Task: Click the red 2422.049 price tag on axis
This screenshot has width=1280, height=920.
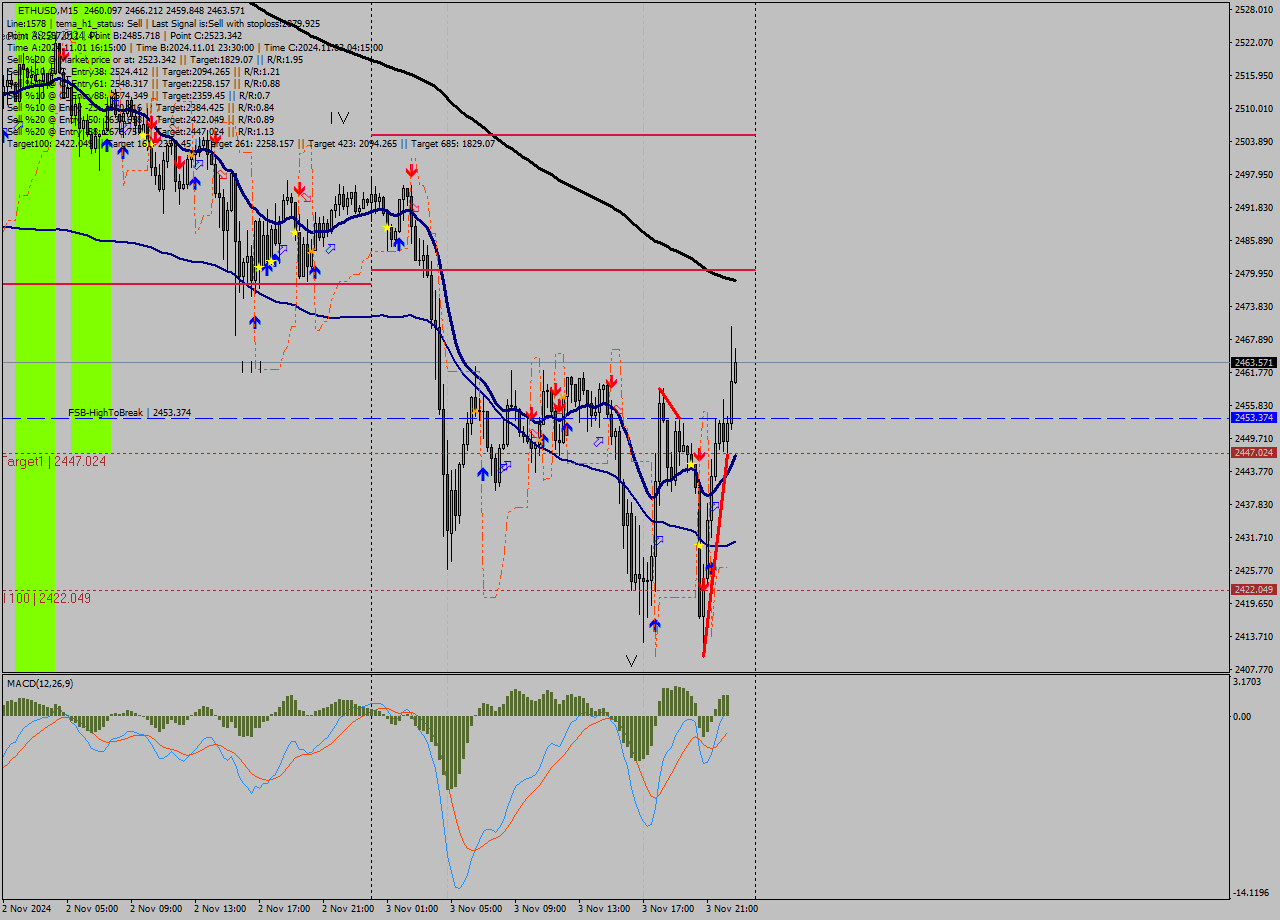Action: tap(1253, 589)
